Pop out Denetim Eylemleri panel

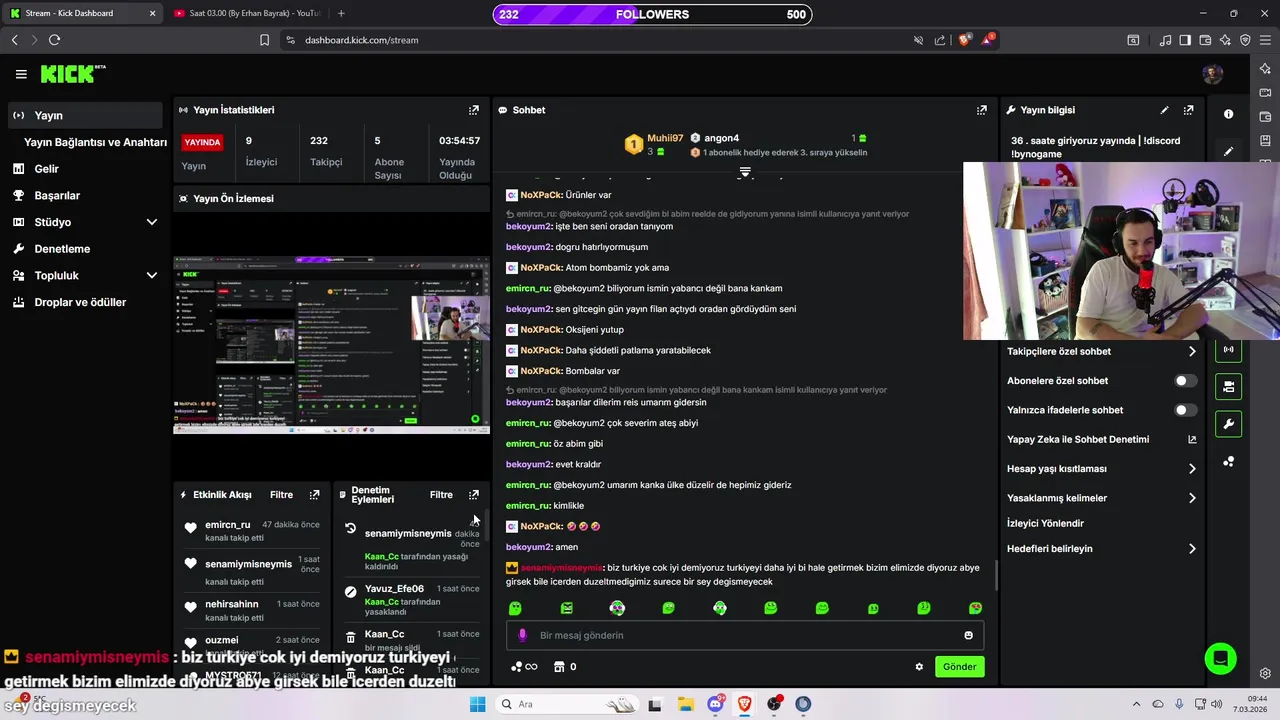474,495
